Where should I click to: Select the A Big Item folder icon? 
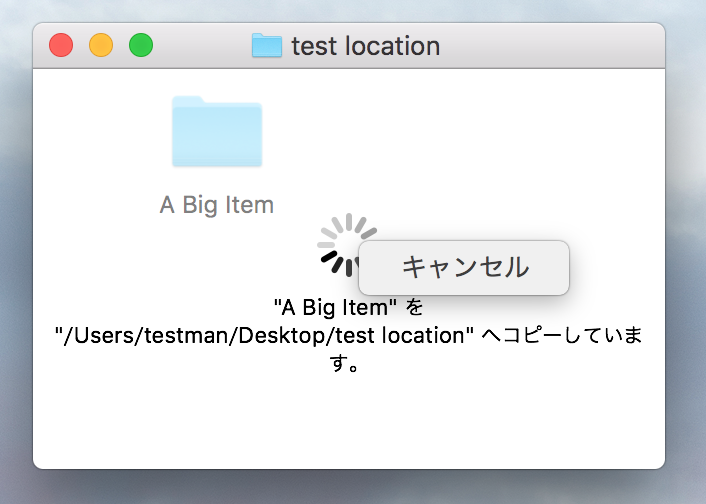click(x=217, y=131)
